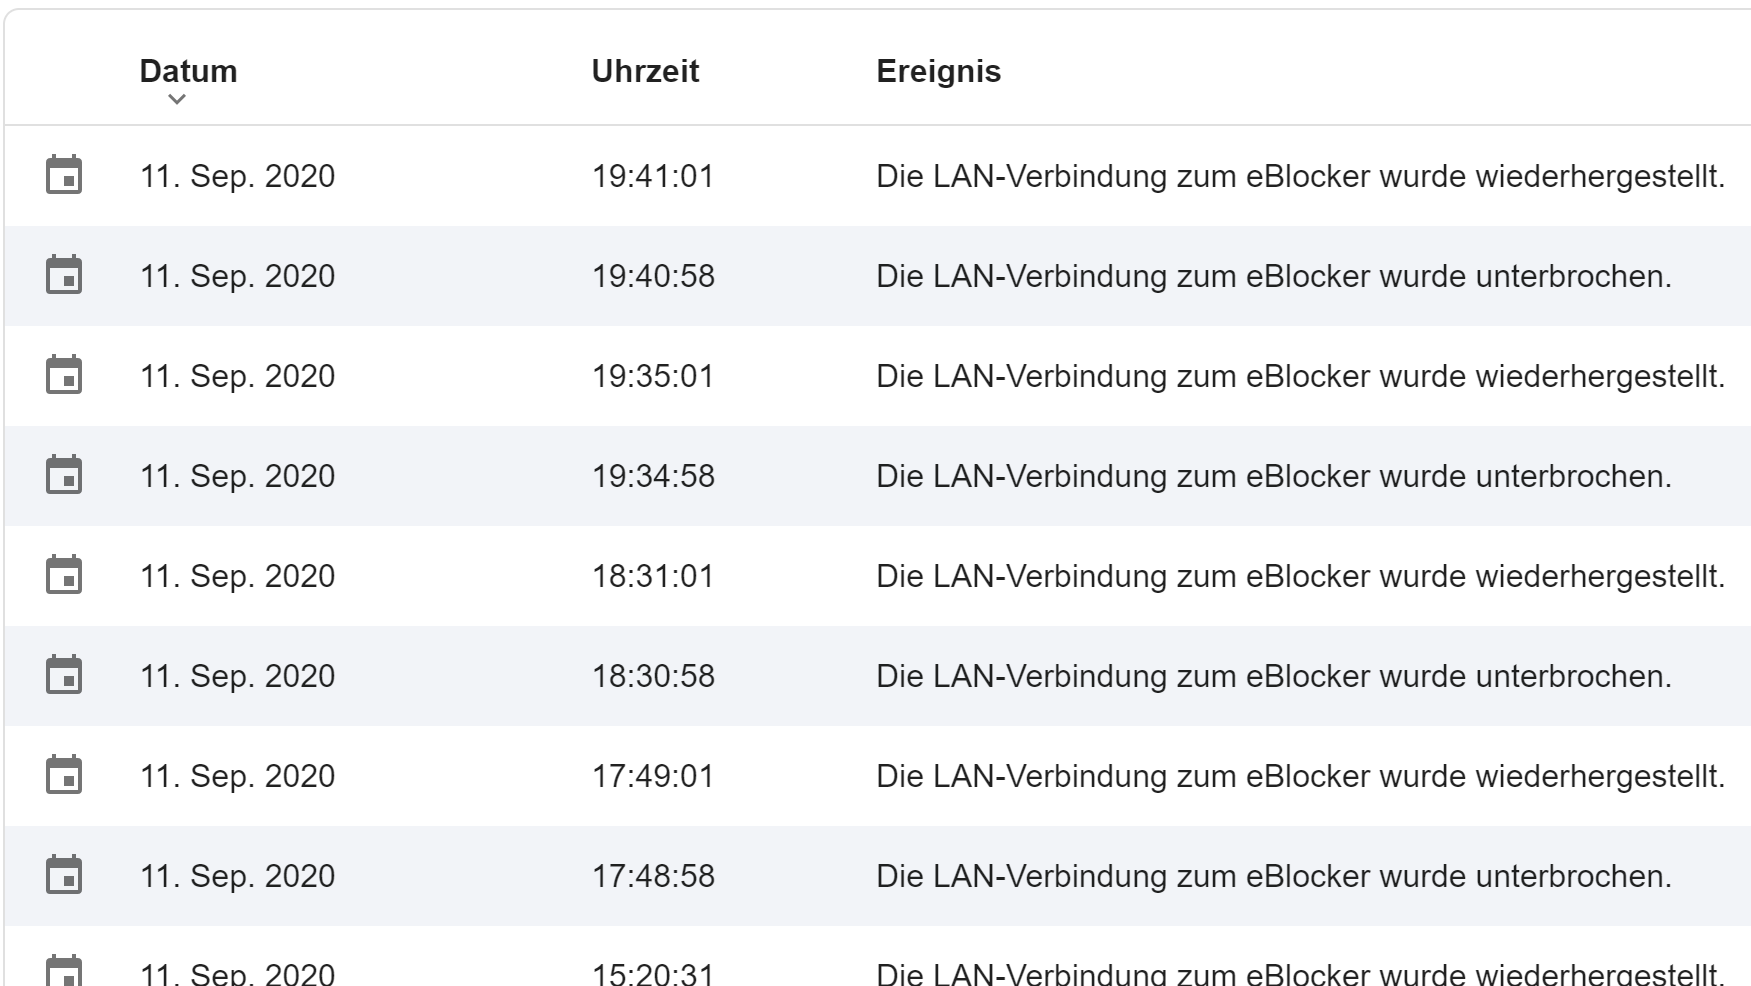Click calendar icon for 17:49:01 event
This screenshot has width=1751, height=986.
(64, 775)
